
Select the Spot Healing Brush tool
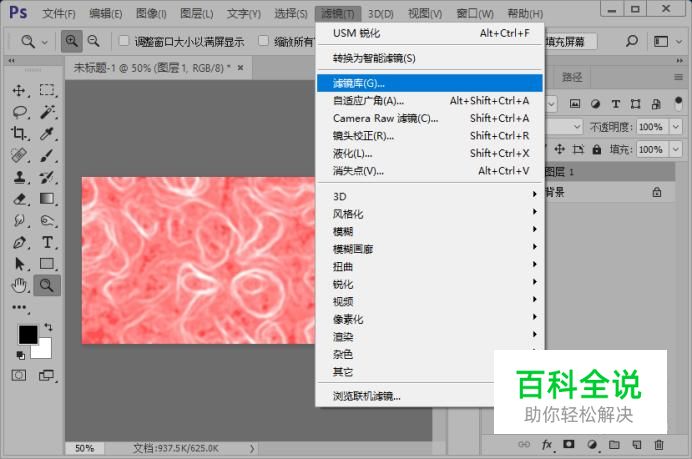19,155
